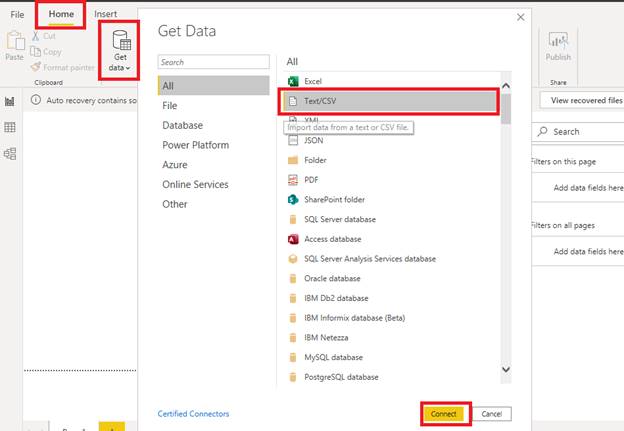Choose the Online Services category
This screenshot has width=624, height=431.
[195, 184]
